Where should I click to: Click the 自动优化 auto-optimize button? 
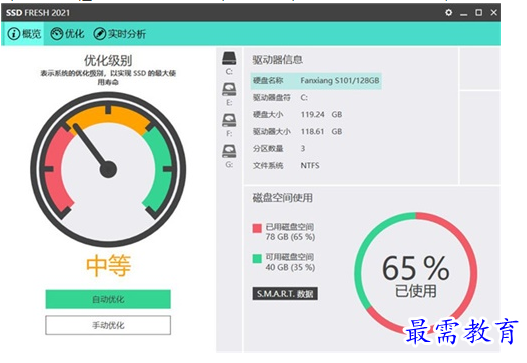click(108, 299)
